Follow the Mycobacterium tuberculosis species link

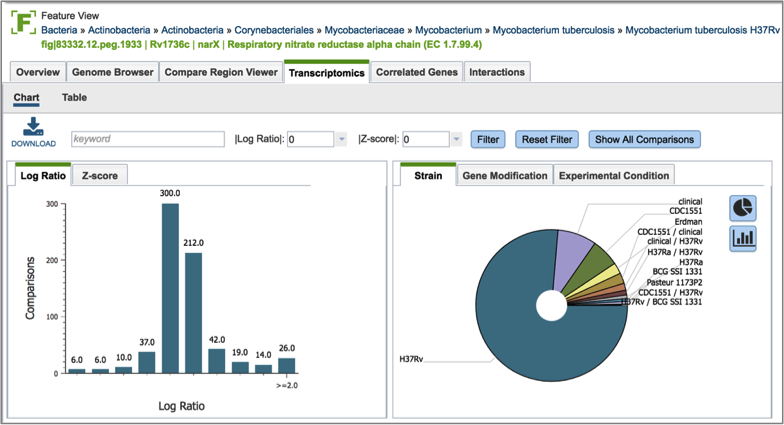point(554,30)
